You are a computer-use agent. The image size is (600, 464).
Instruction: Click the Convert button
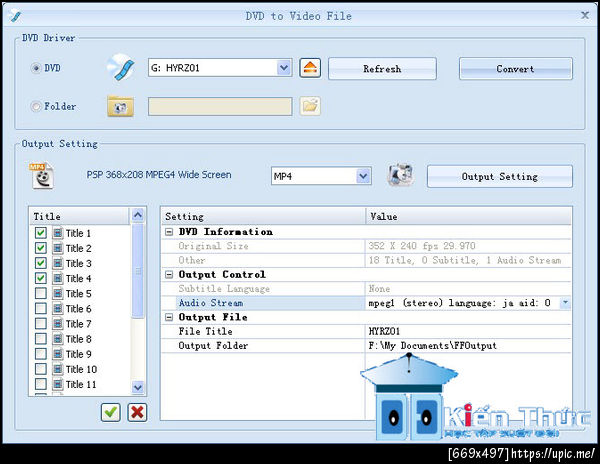516,69
